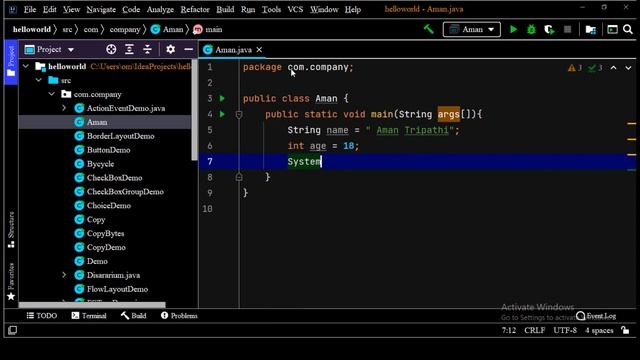The height and width of the screenshot is (360, 640).
Task: Click the CRLF line separator setting
Action: tap(534, 330)
